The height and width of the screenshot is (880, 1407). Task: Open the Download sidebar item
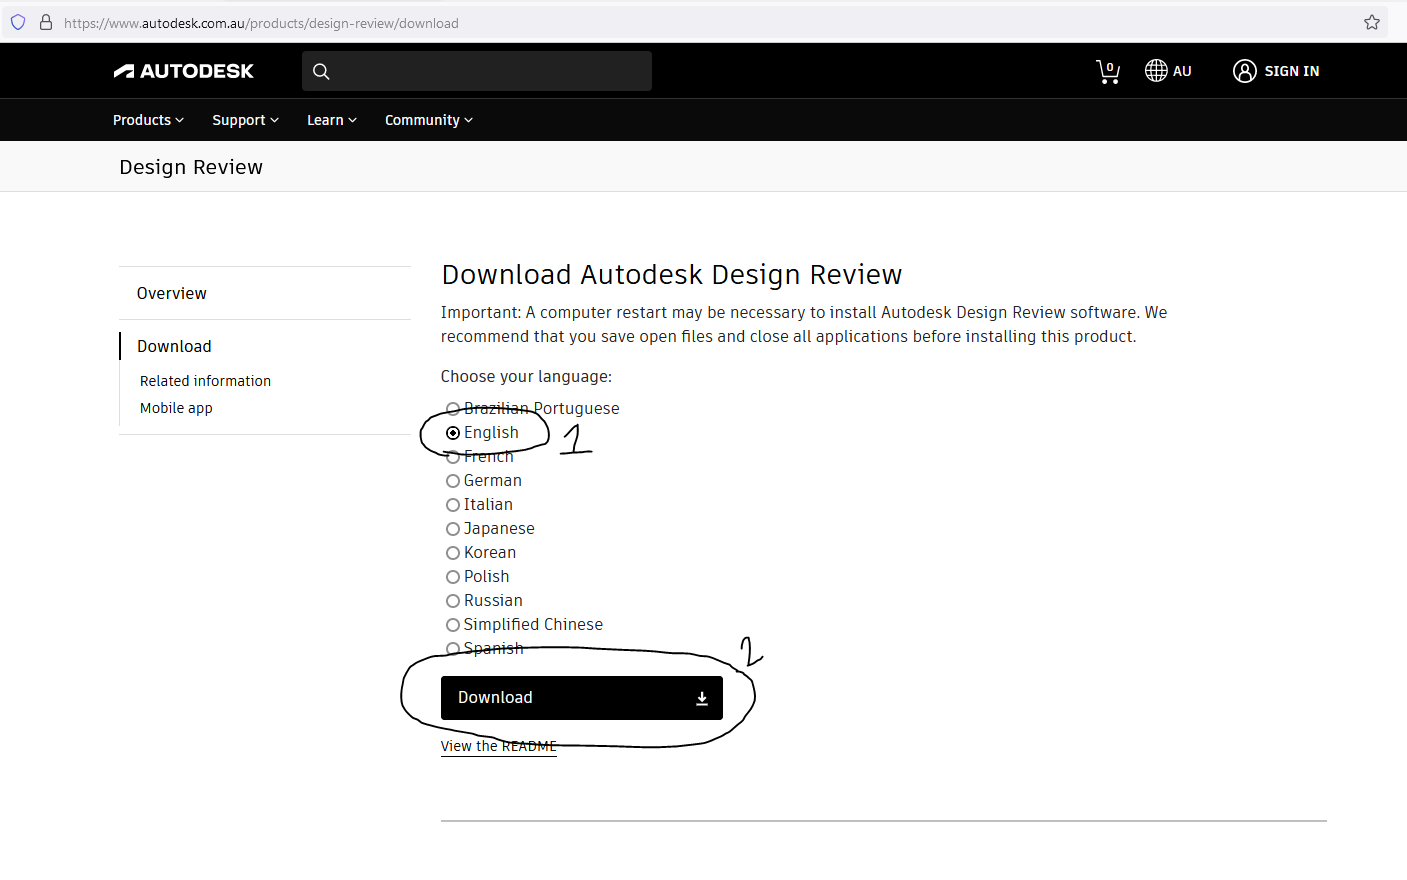[174, 346]
